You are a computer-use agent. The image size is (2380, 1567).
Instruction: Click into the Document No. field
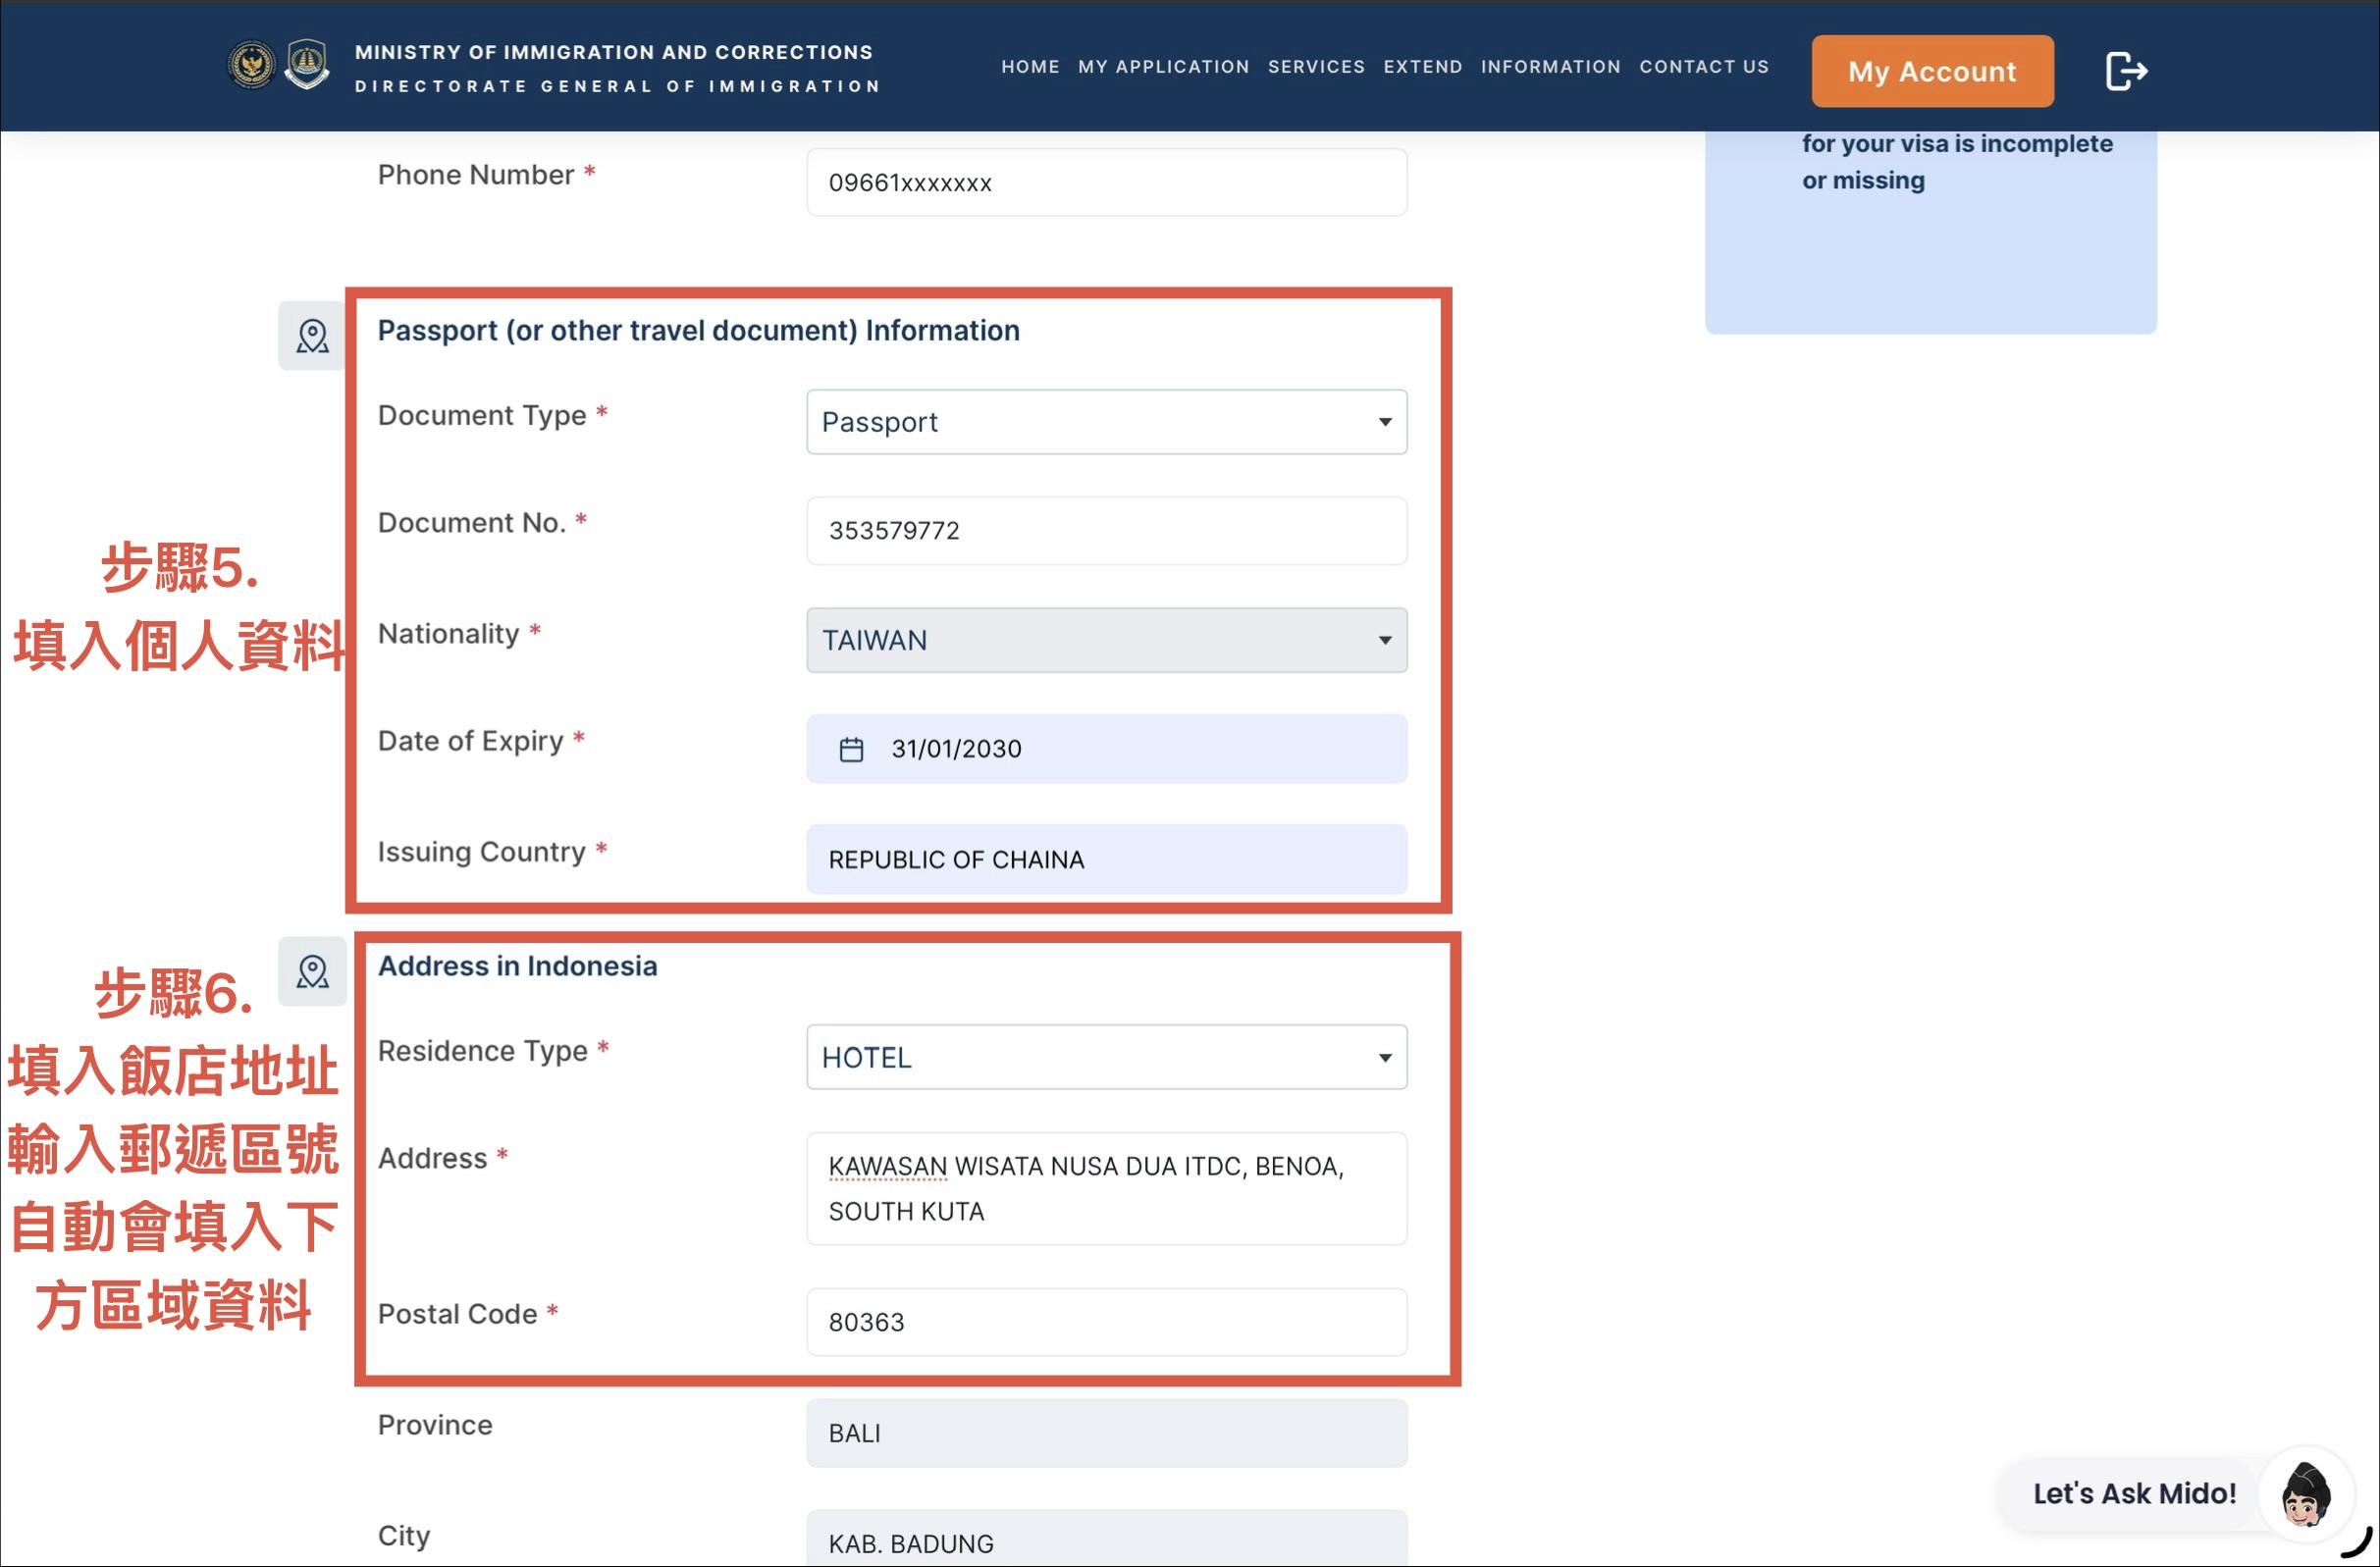[1106, 531]
